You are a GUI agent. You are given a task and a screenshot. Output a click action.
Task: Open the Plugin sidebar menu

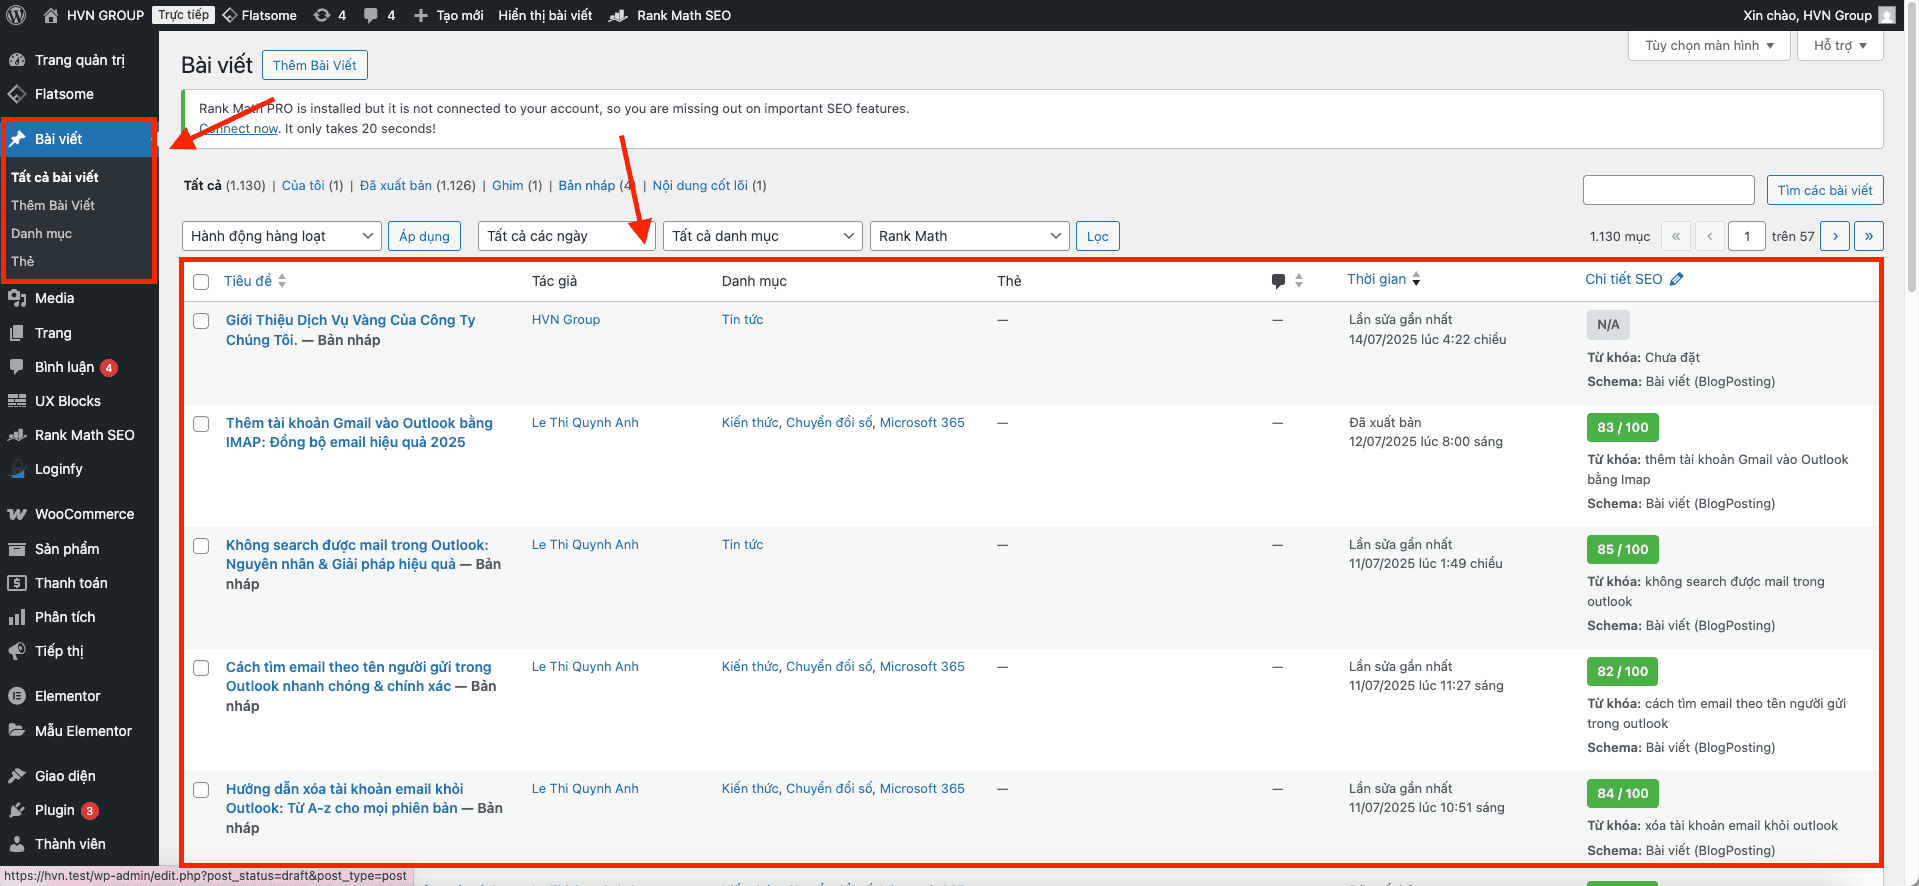click(x=79, y=810)
